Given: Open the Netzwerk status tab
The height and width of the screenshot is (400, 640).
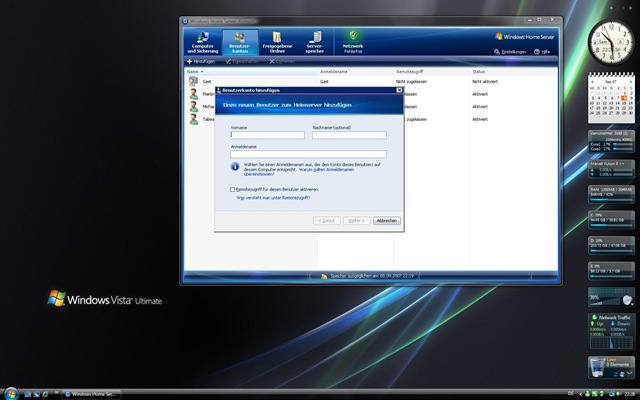Looking at the screenshot, I should [x=353, y=42].
